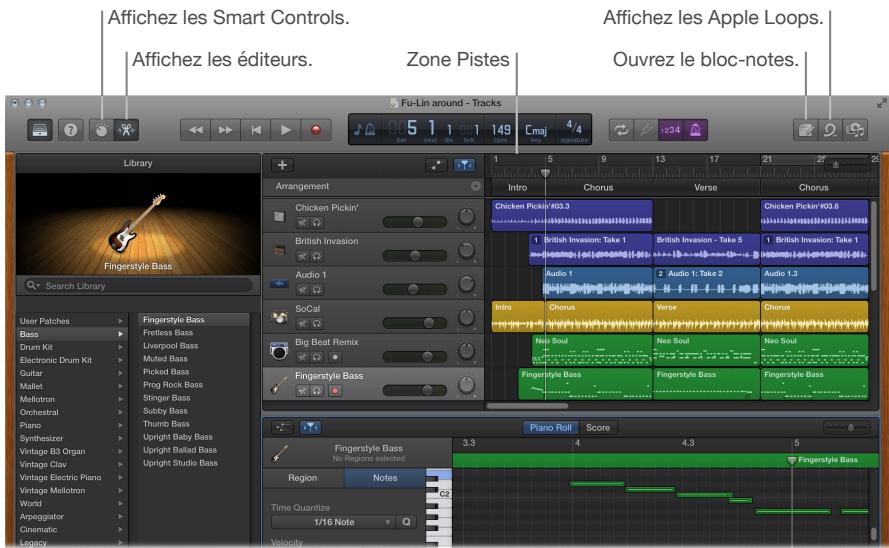Click the tempo 149 in LCD
This screenshot has width=889, height=548.
click(501, 131)
